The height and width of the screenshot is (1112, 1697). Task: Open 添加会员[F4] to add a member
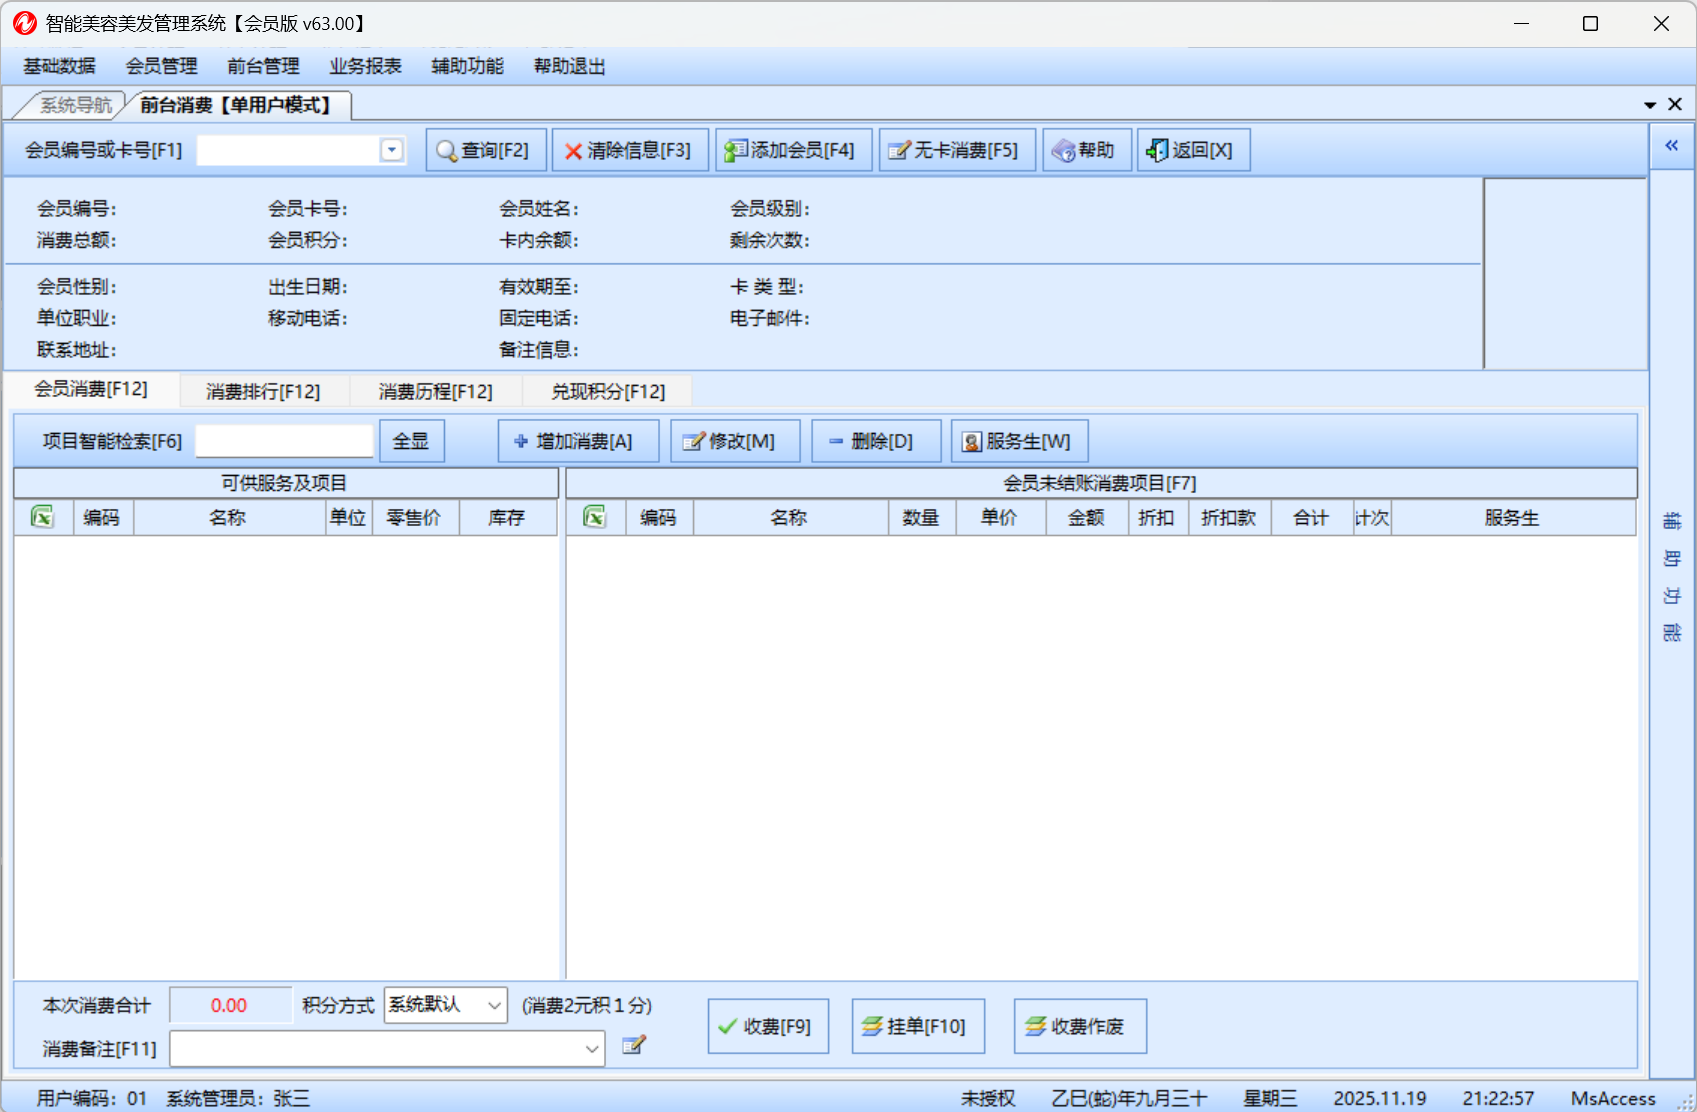tap(793, 150)
